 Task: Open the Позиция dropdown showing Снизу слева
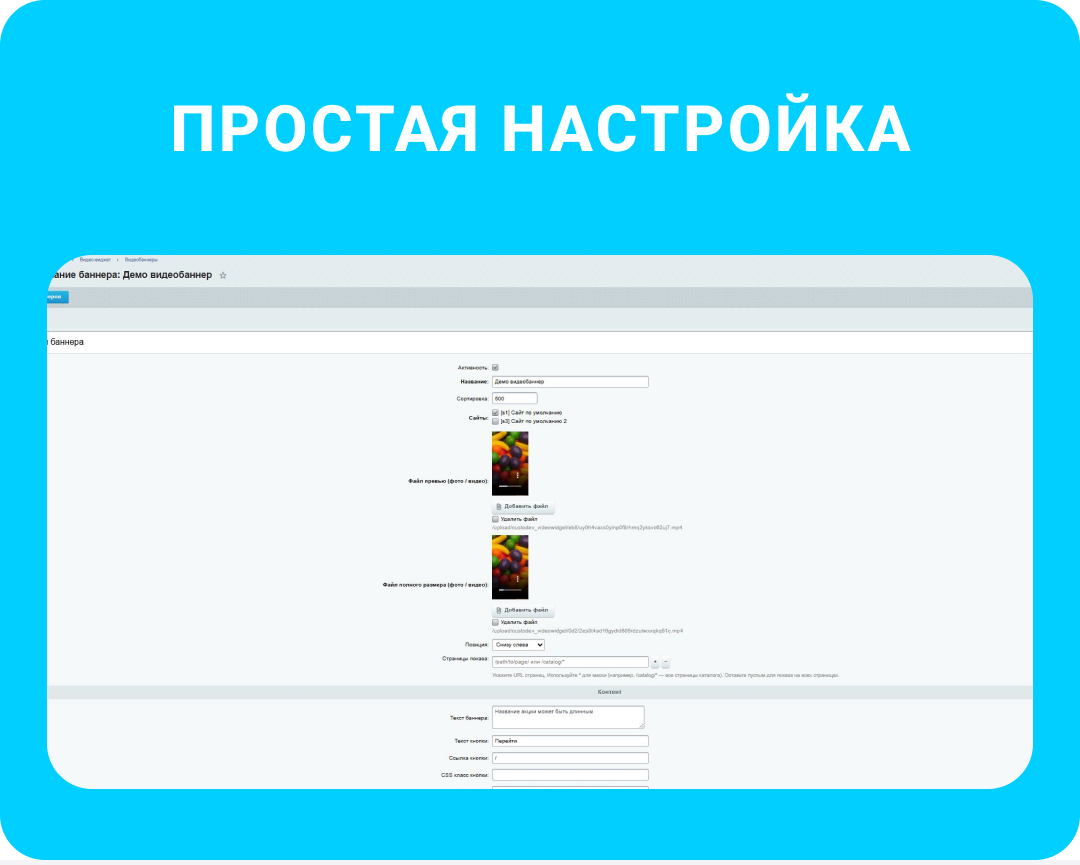(x=520, y=645)
